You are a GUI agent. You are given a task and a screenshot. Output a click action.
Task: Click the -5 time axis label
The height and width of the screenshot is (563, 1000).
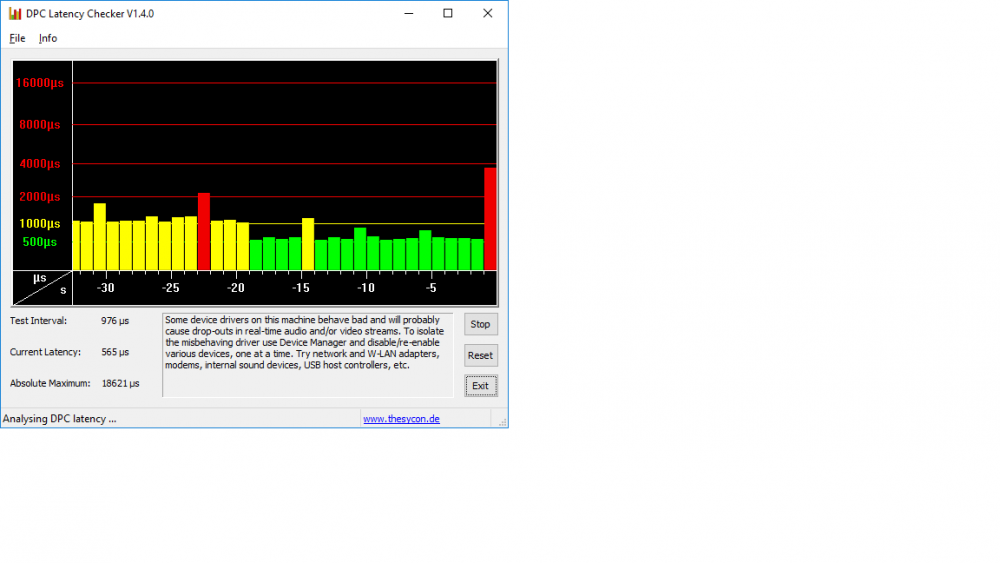(430, 288)
